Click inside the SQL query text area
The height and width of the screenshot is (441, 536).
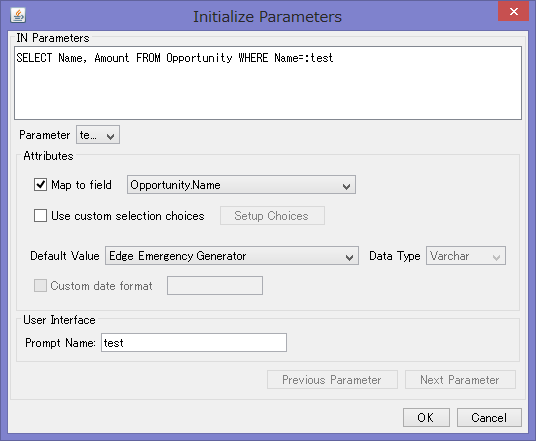point(268,83)
